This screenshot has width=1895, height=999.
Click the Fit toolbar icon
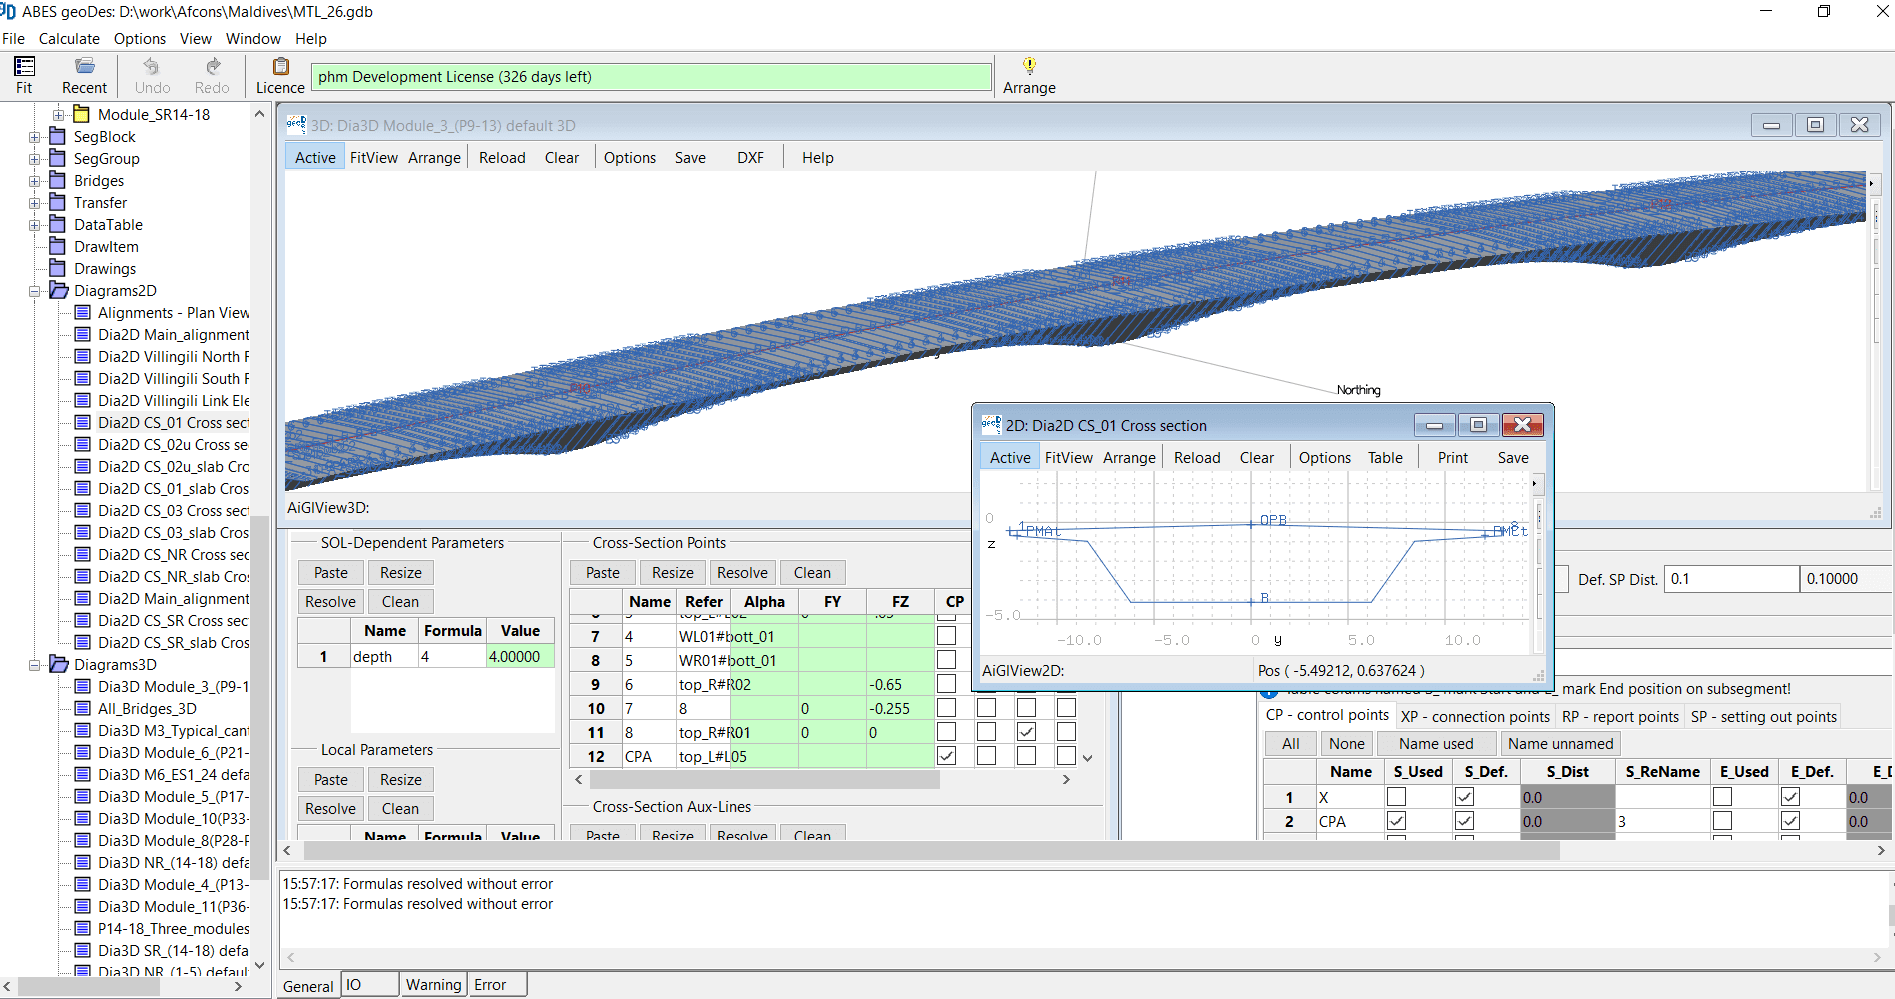coord(24,67)
